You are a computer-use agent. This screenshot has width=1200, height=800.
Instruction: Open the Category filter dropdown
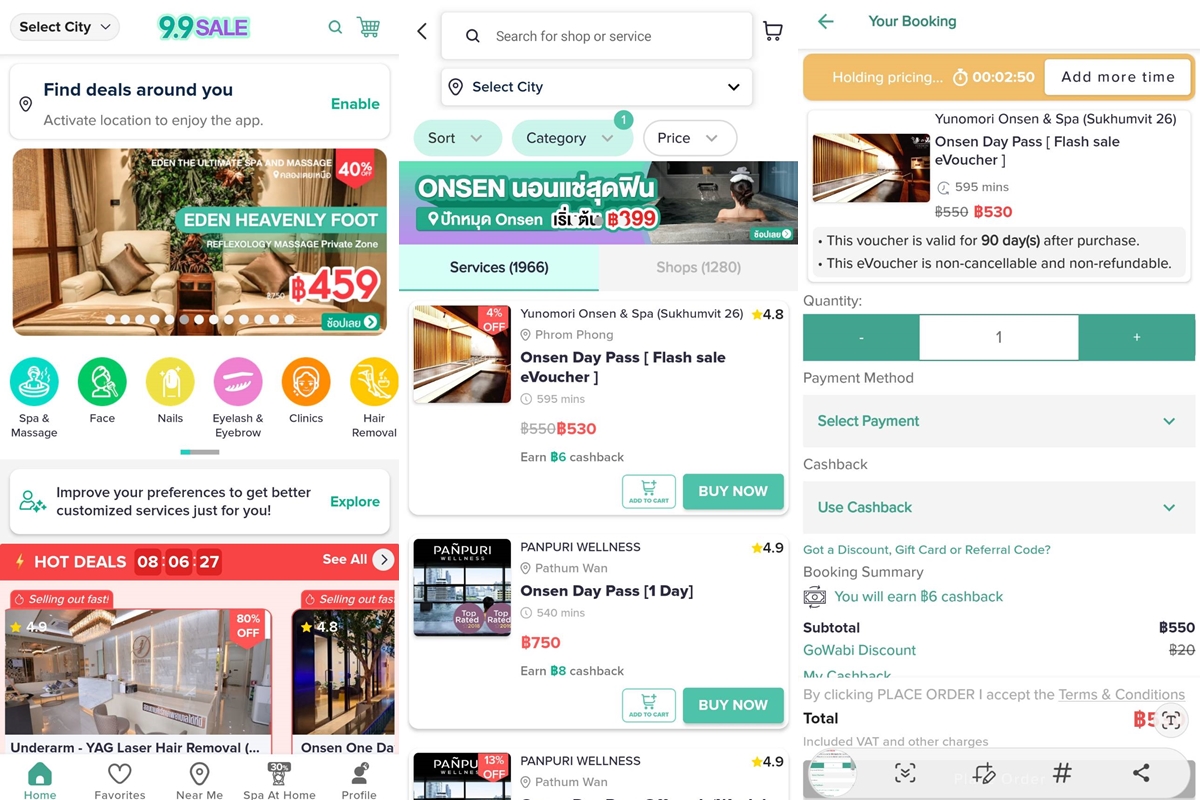click(572, 138)
